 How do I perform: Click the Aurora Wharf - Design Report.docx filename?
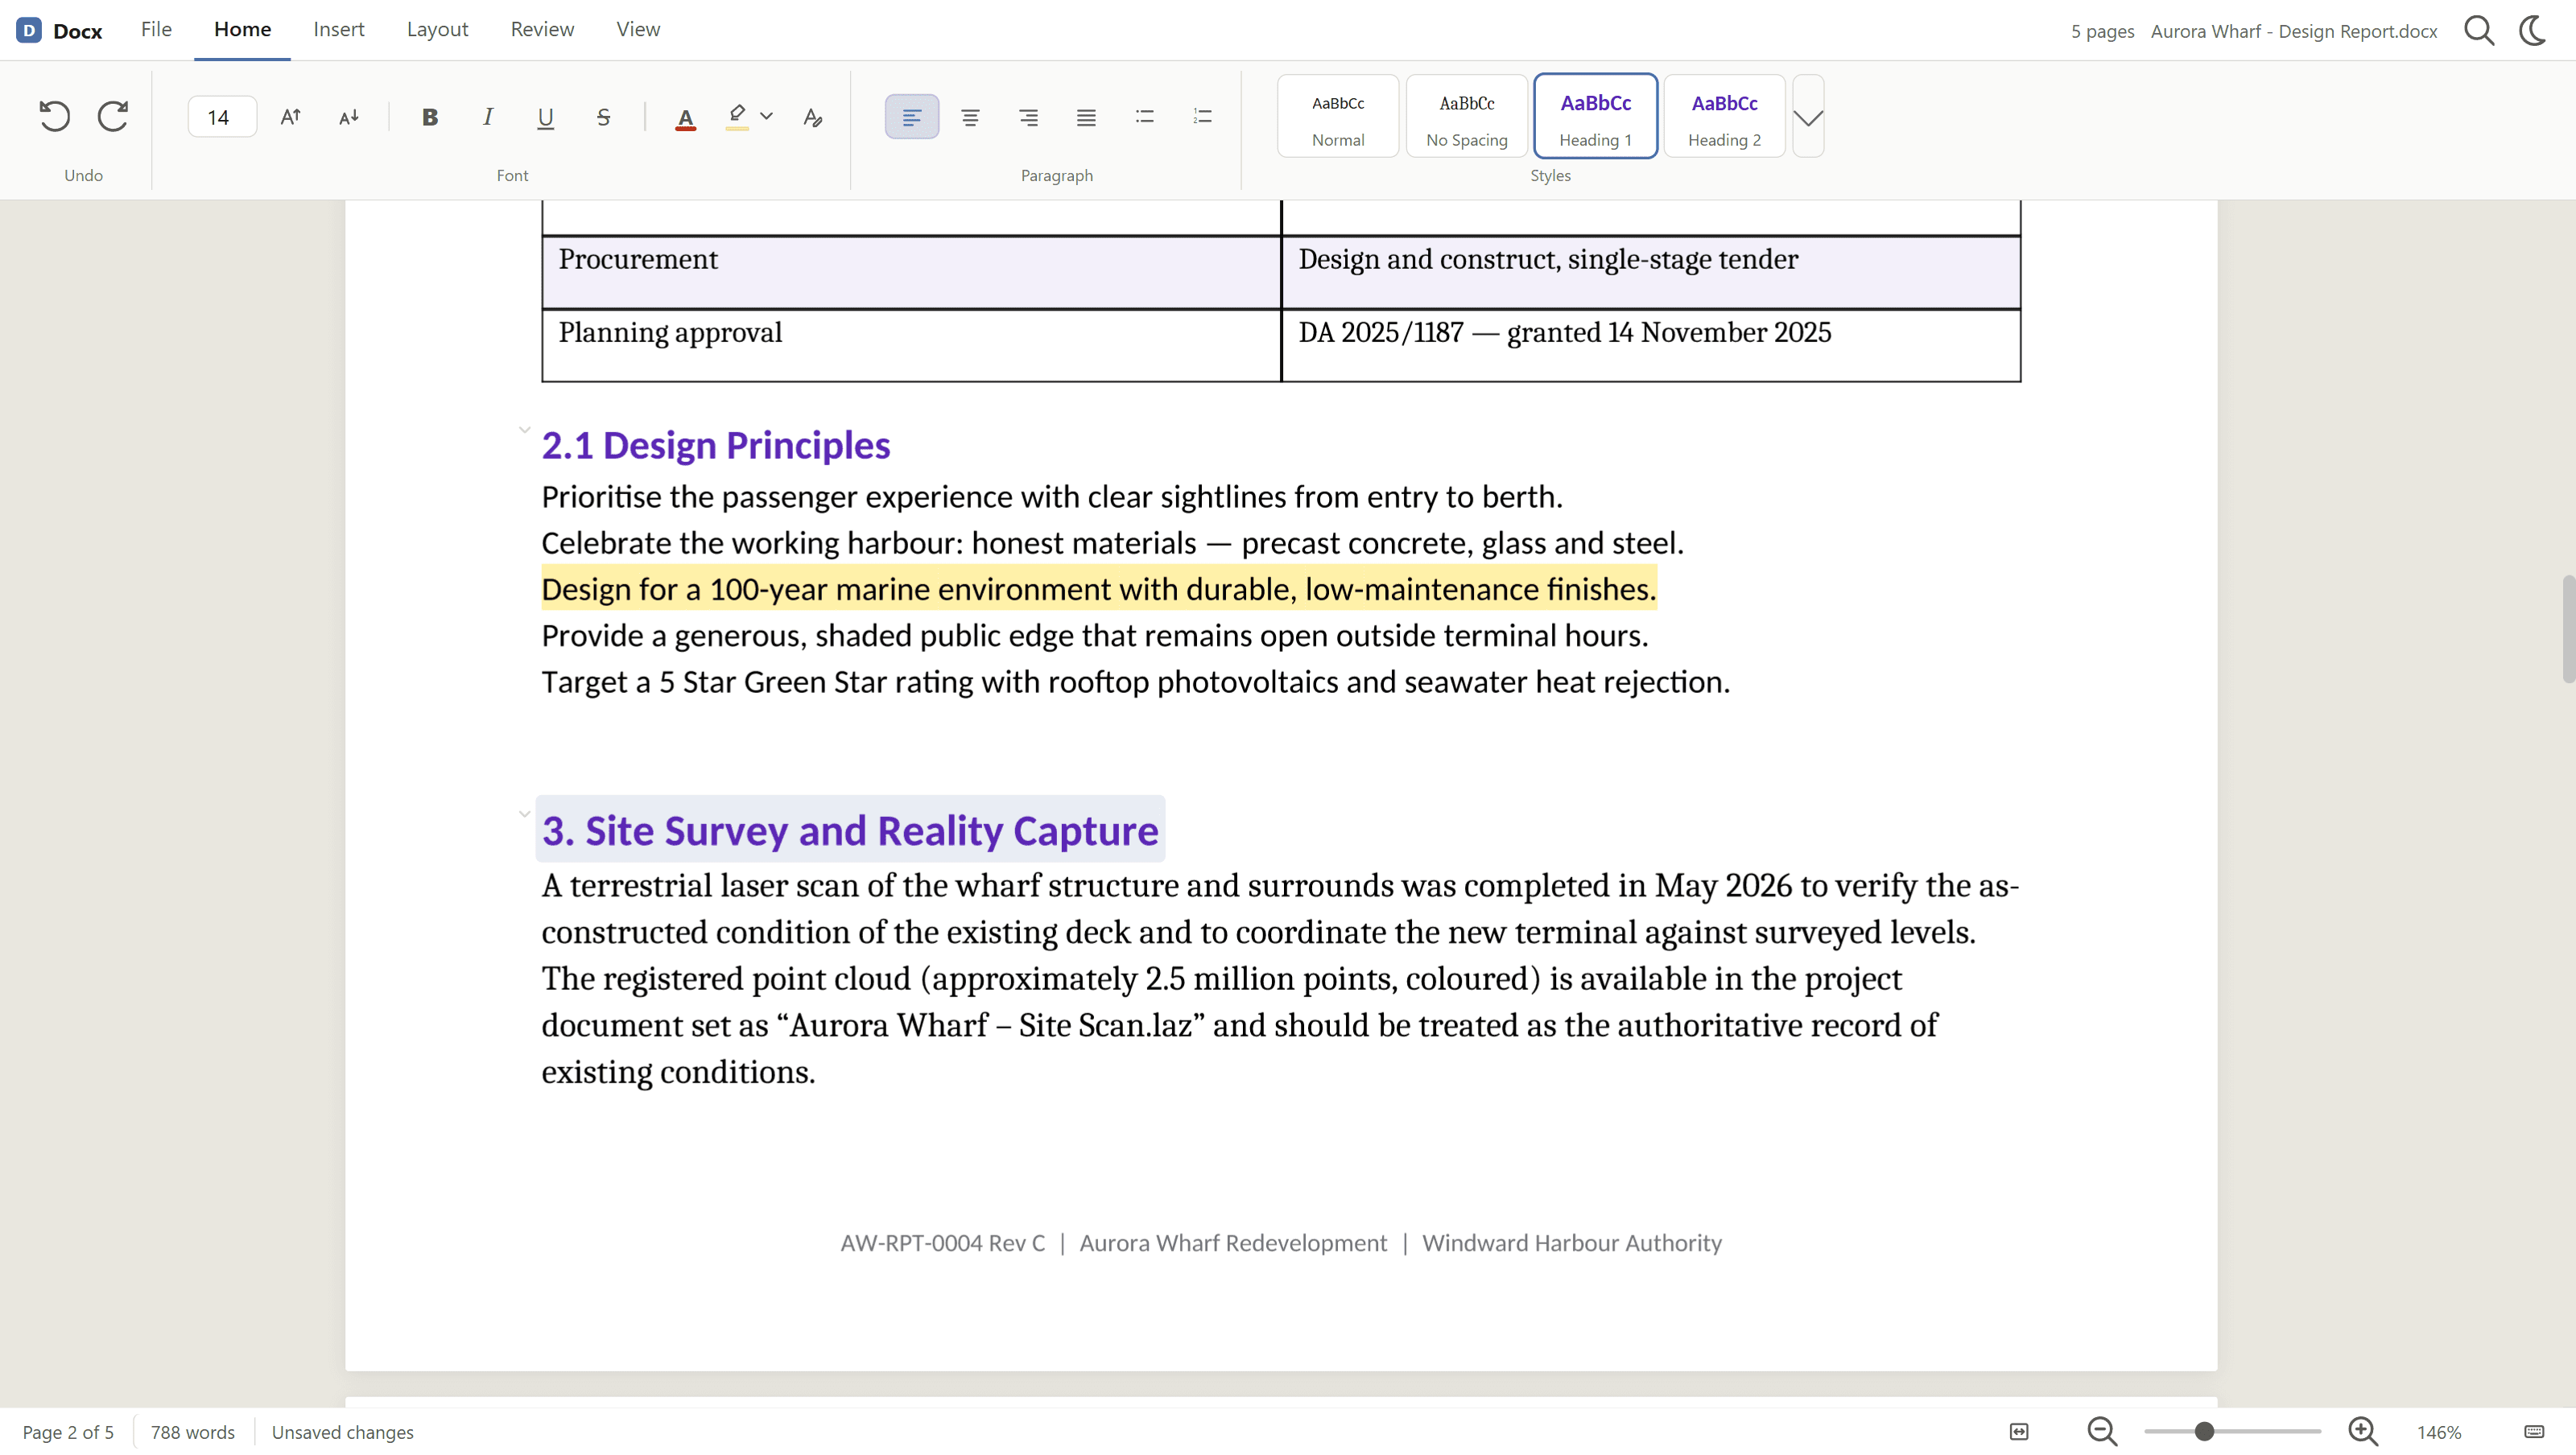point(2293,31)
